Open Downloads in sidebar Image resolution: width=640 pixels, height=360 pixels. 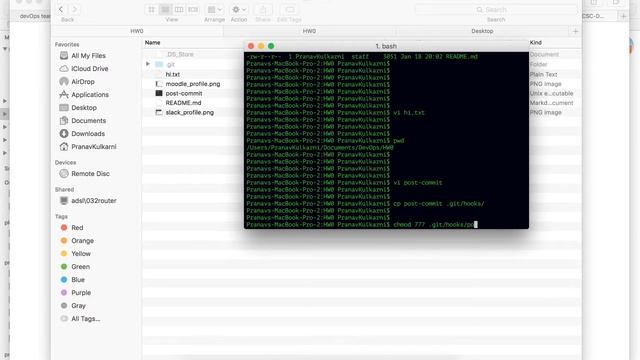pyautogui.click(x=88, y=134)
